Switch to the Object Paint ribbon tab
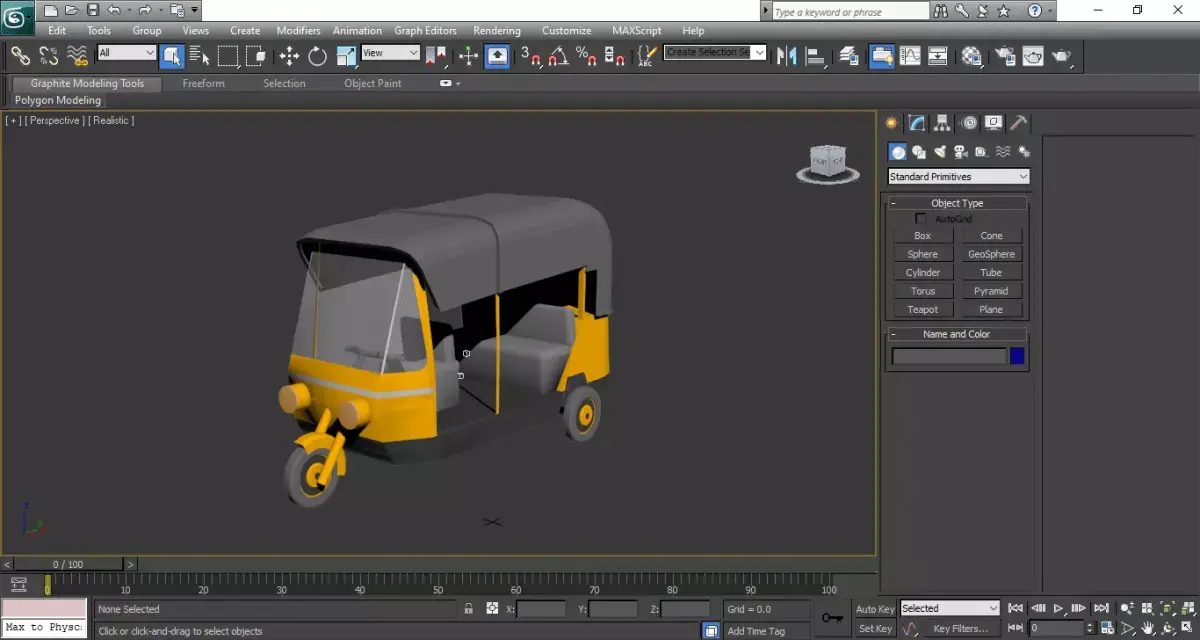Image resolution: width=1200 pixels, height=640 pixels. tap(373, 84)
